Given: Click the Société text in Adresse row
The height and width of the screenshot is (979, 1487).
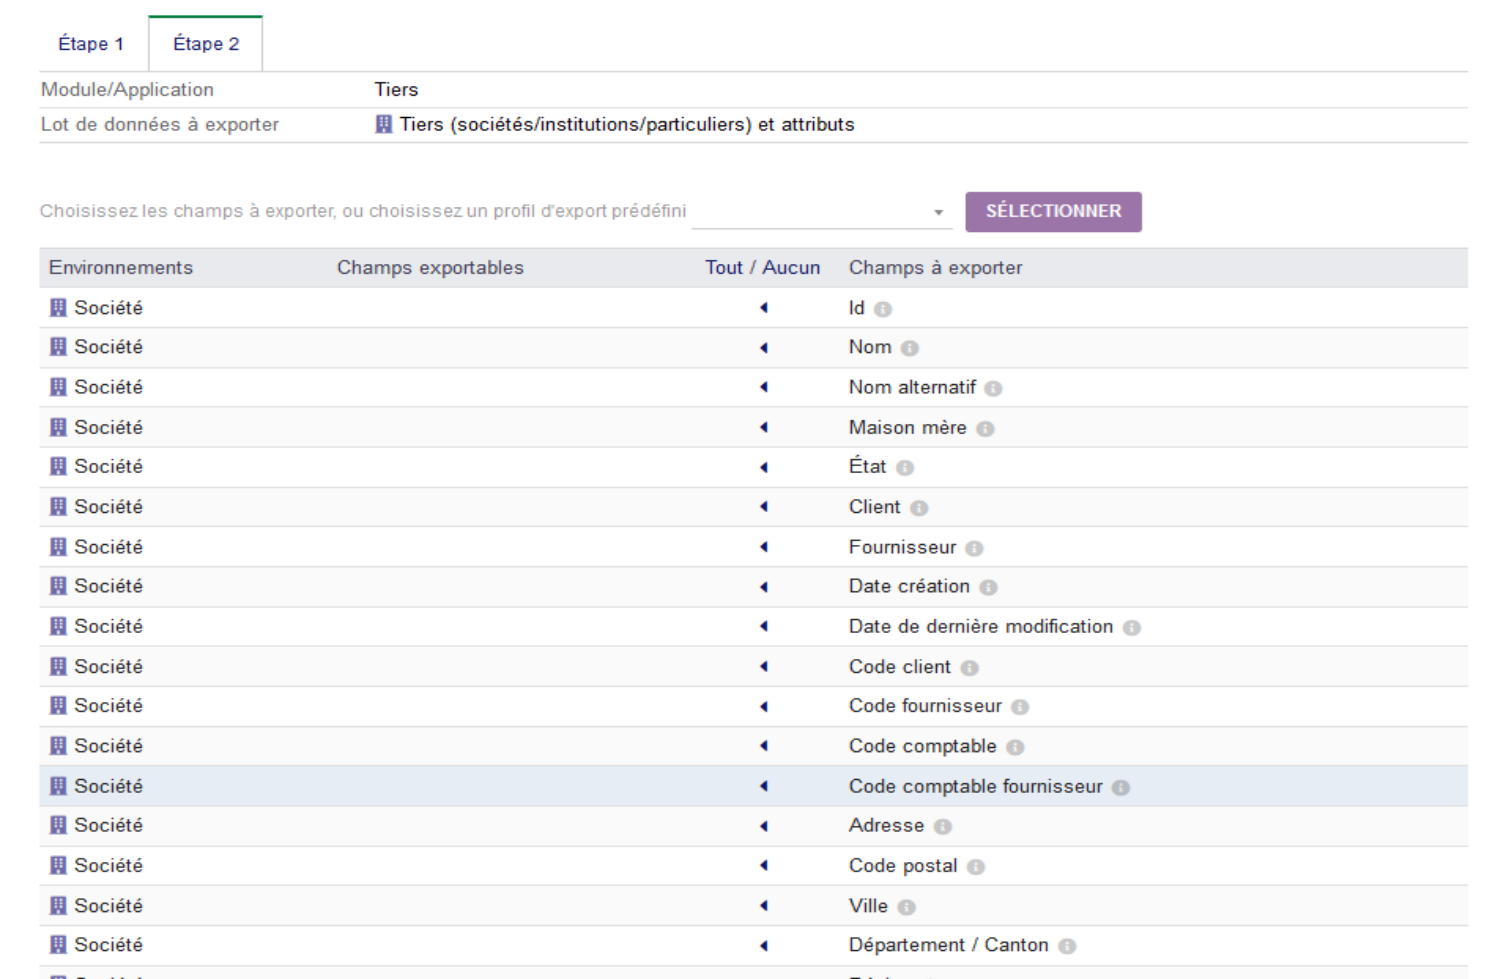Looking at the screenshot, I should (x=108, y=825).
